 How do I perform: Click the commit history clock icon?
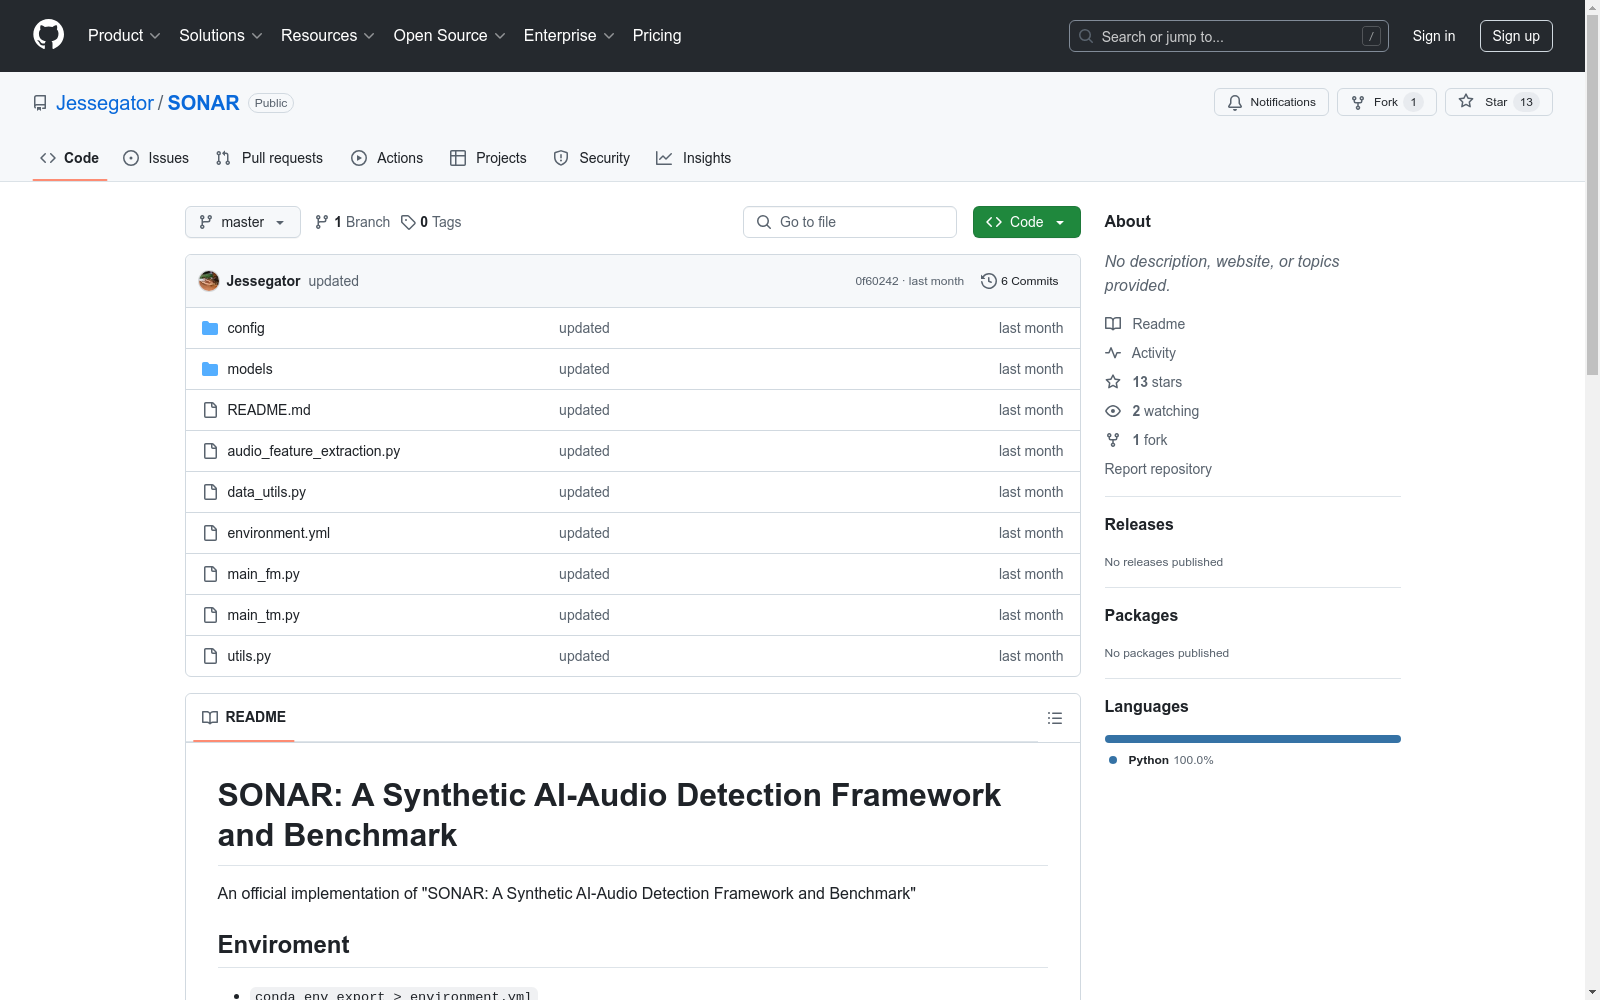pyautogui.click(x=989, y=281)
